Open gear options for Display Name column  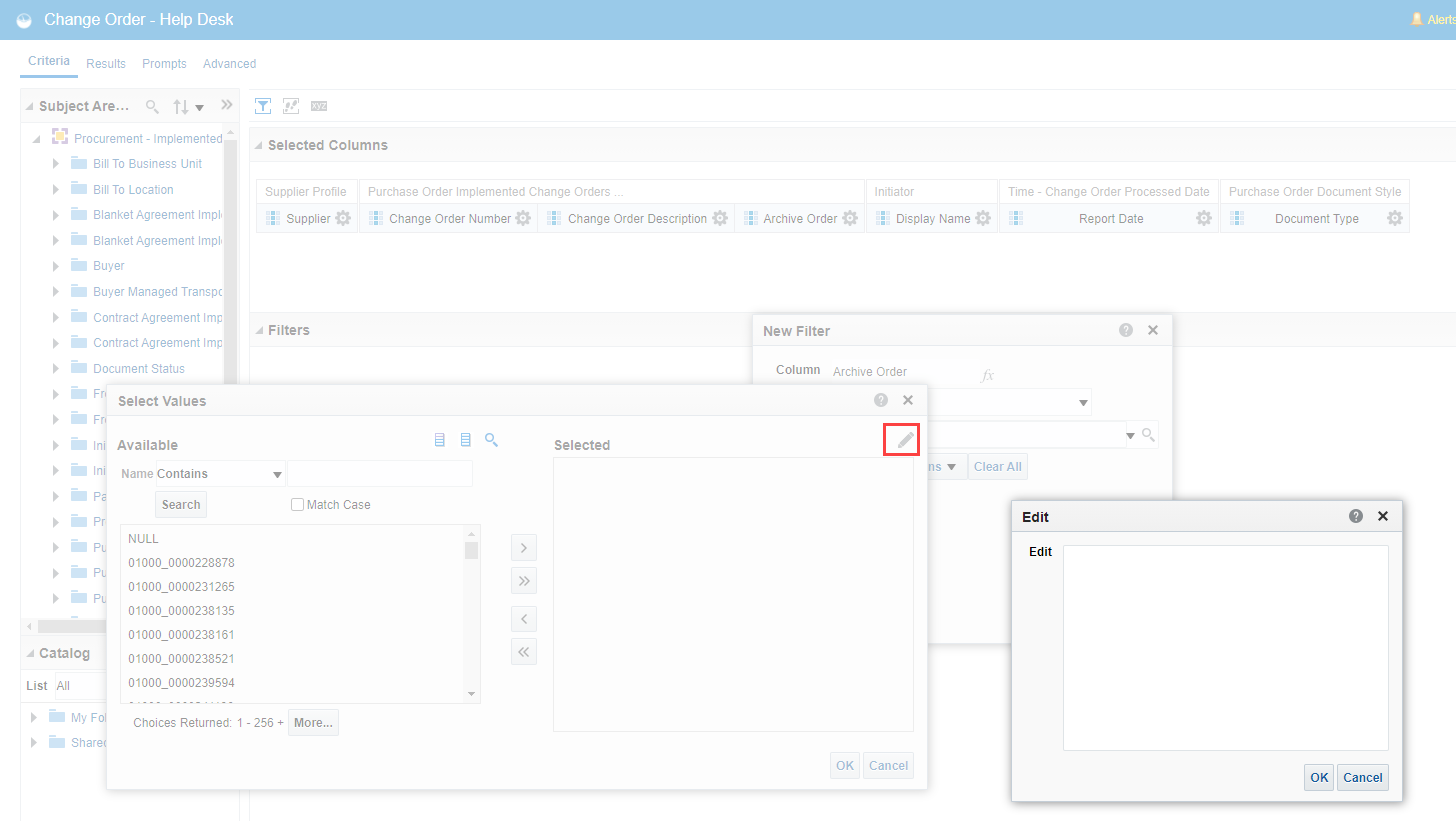click(983, 218)
